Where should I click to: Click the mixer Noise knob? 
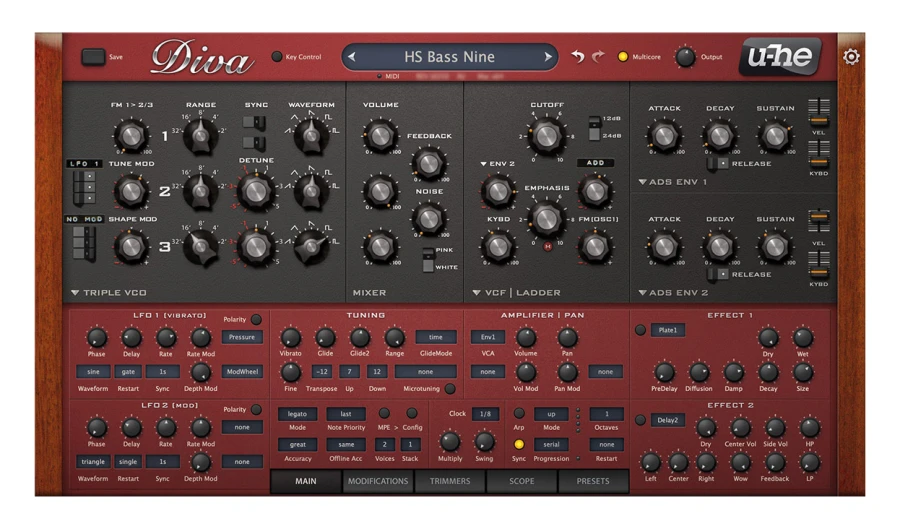429,219
